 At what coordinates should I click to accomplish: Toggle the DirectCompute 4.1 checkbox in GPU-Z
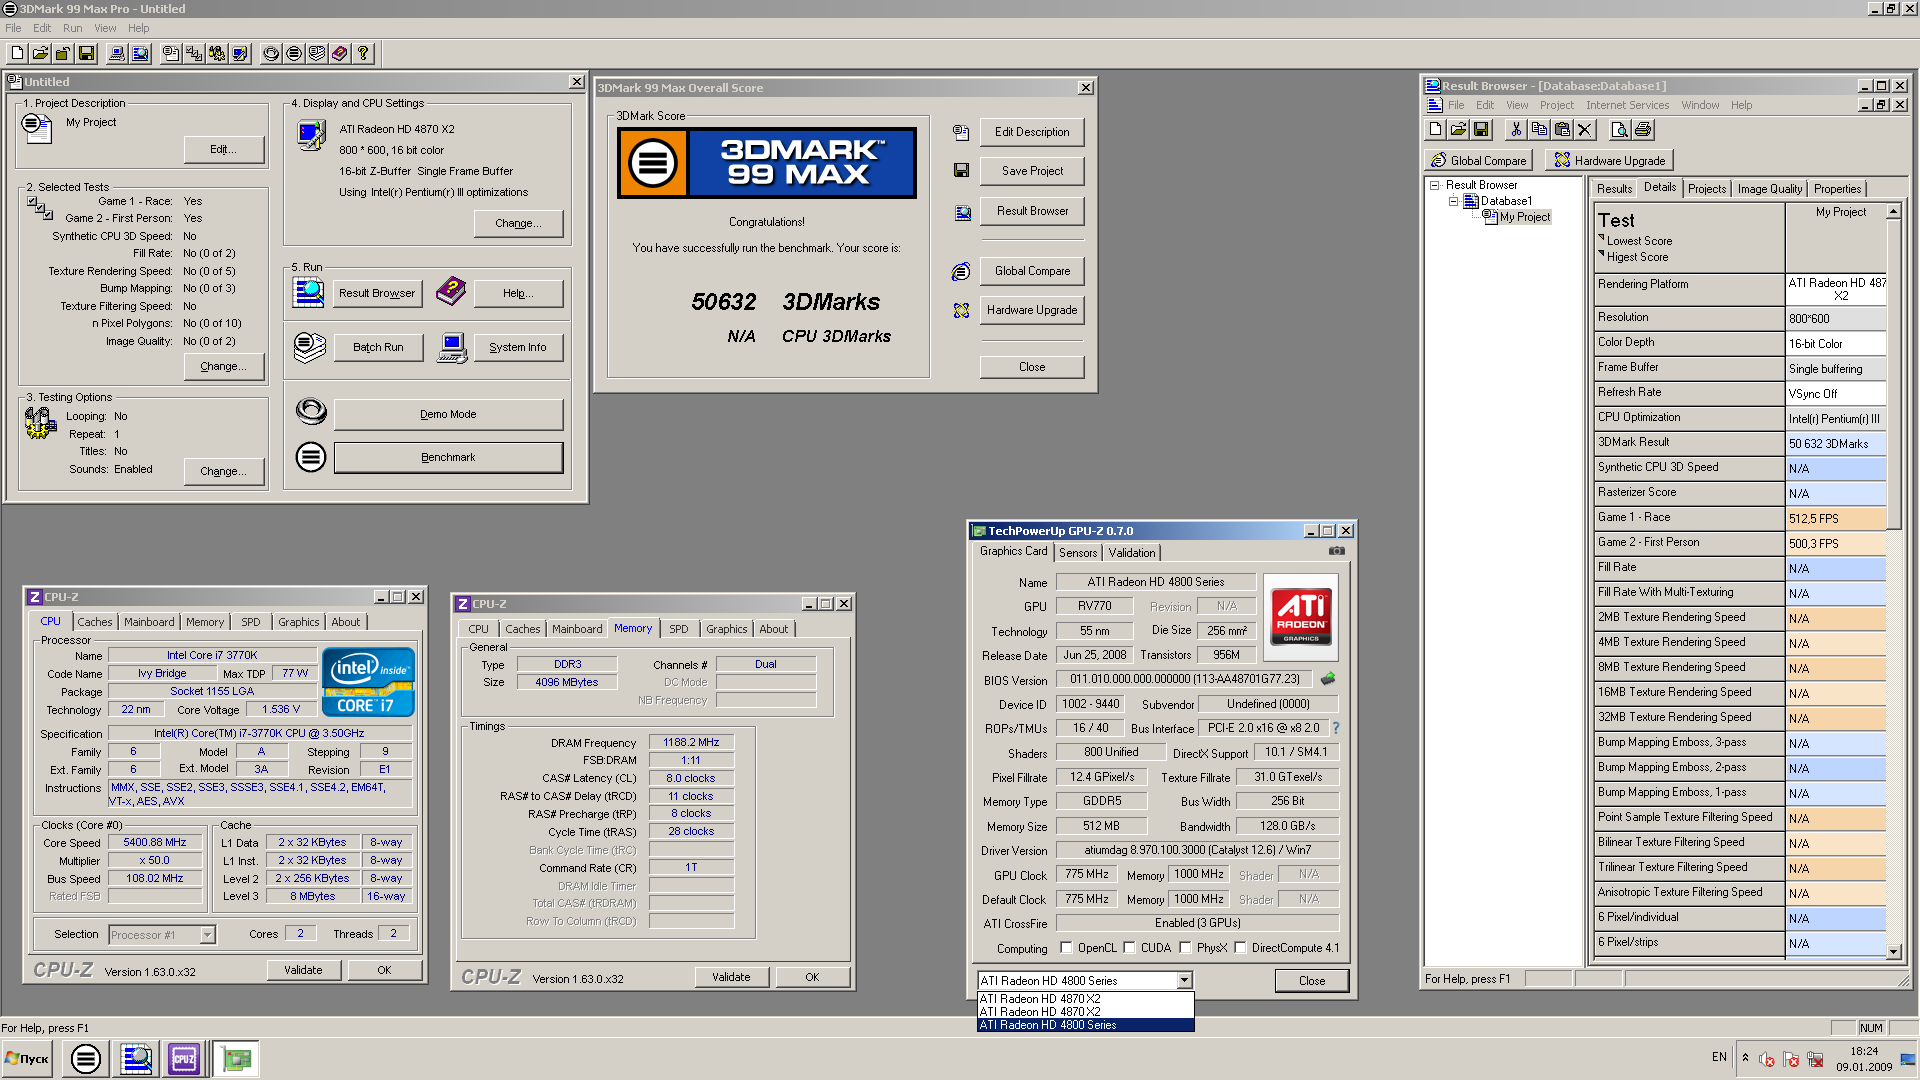tap(1240, 948)
